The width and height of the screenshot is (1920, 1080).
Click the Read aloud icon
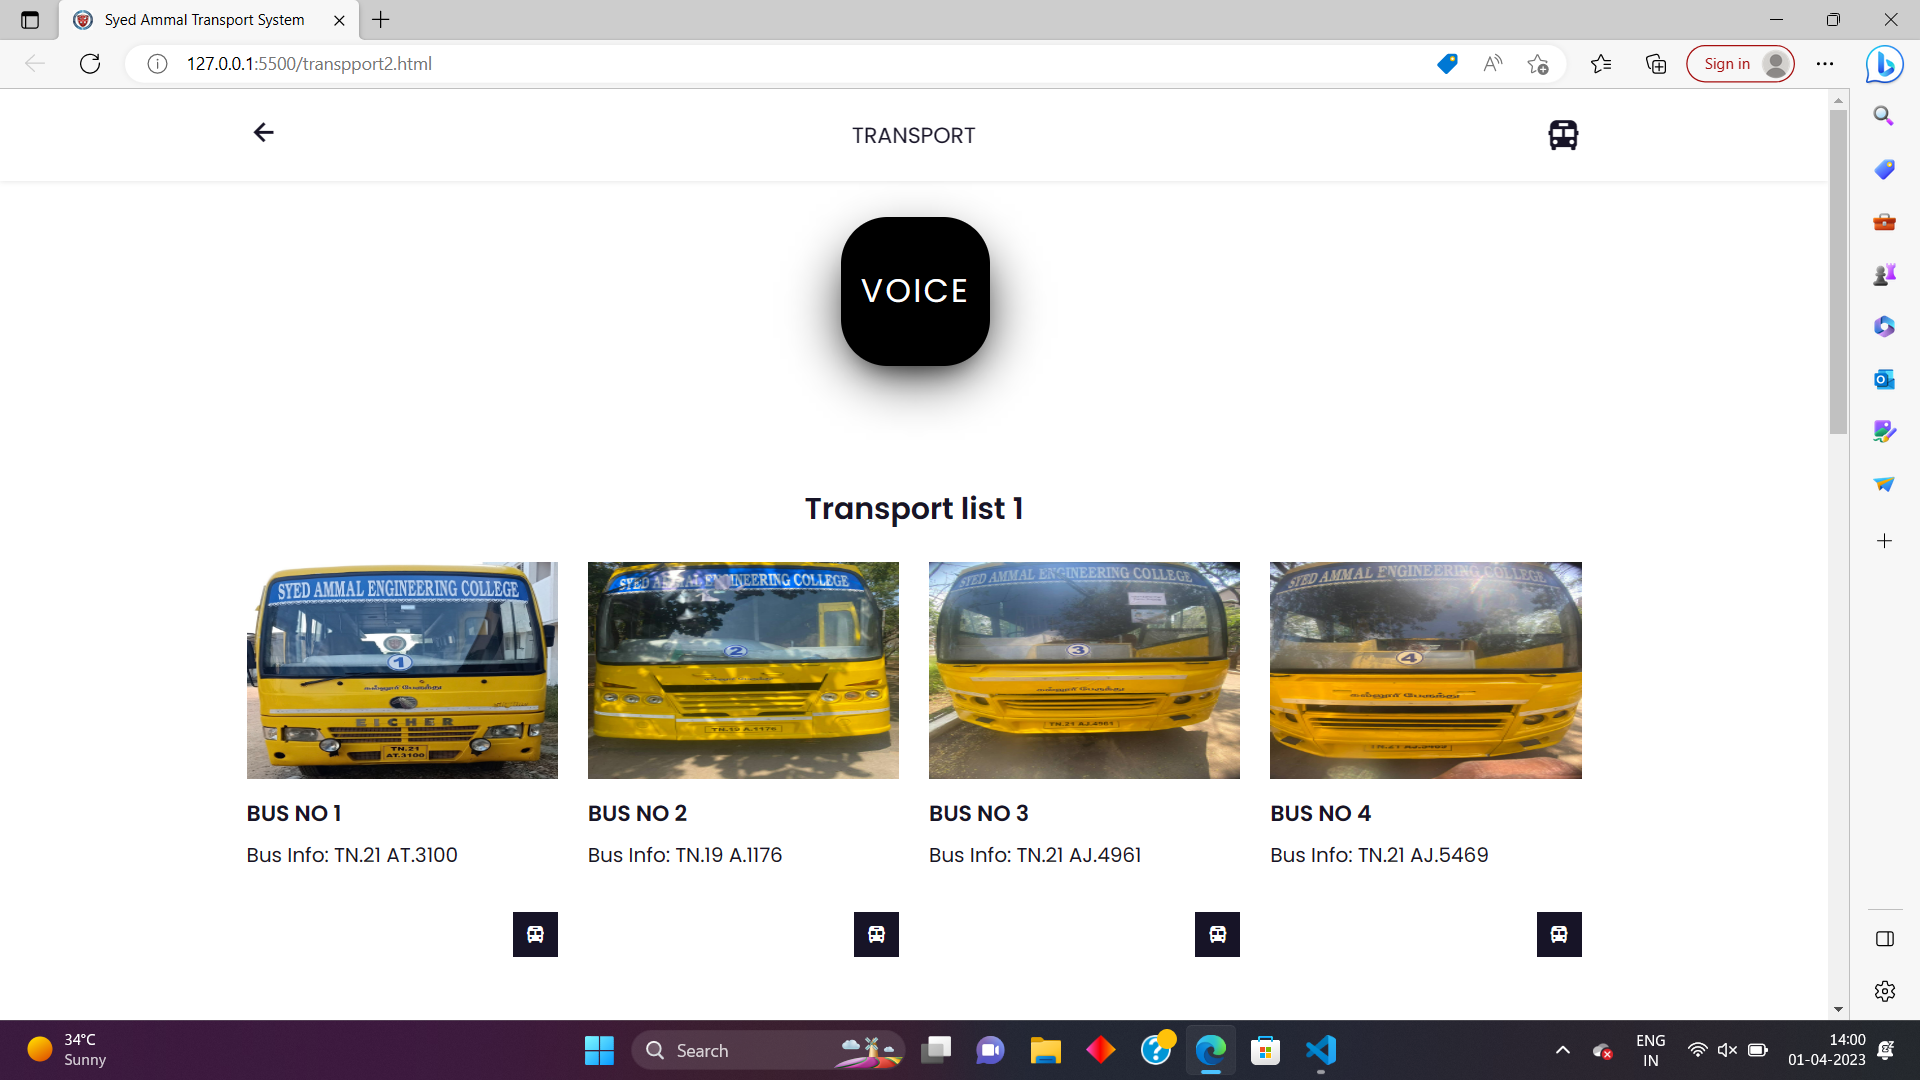point(1493,64)
